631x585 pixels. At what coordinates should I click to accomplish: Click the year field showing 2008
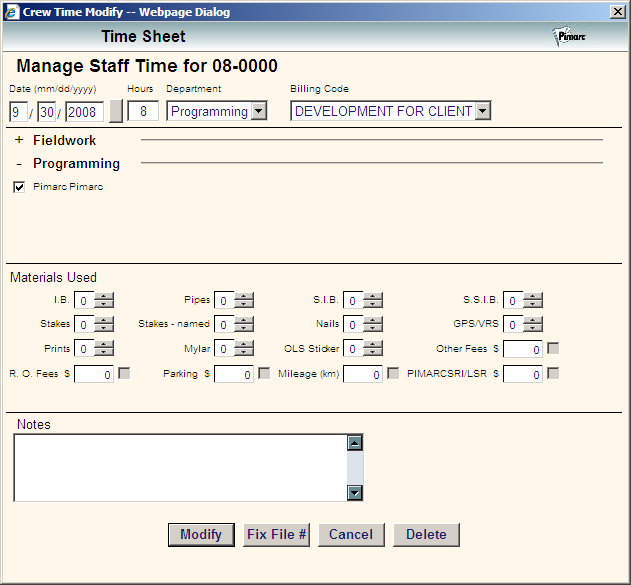85,111
